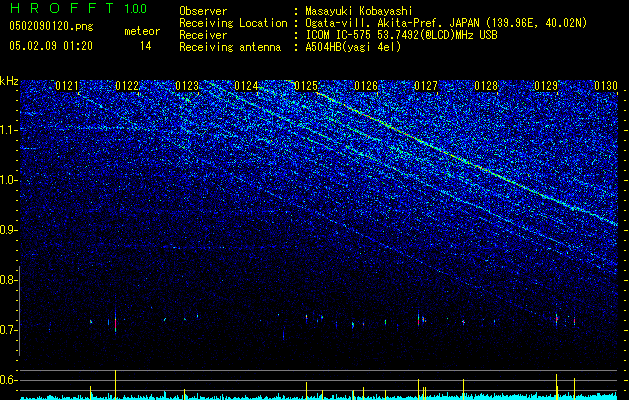Click the 0130 time marker
629x400 pixels.
606,86
